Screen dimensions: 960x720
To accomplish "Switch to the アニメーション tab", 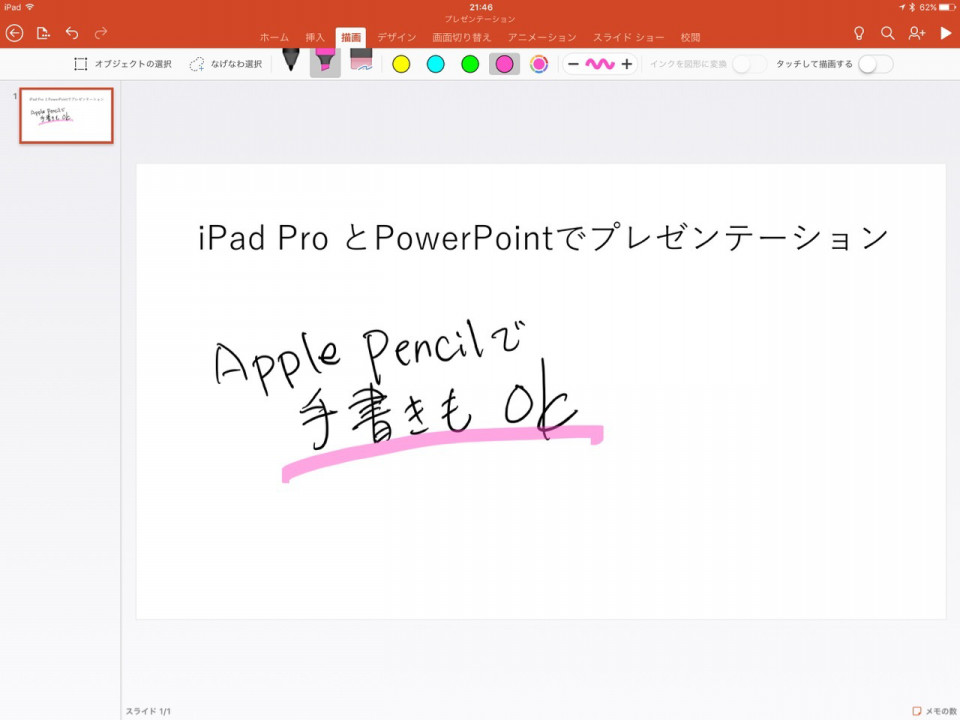I will [542, 37].
